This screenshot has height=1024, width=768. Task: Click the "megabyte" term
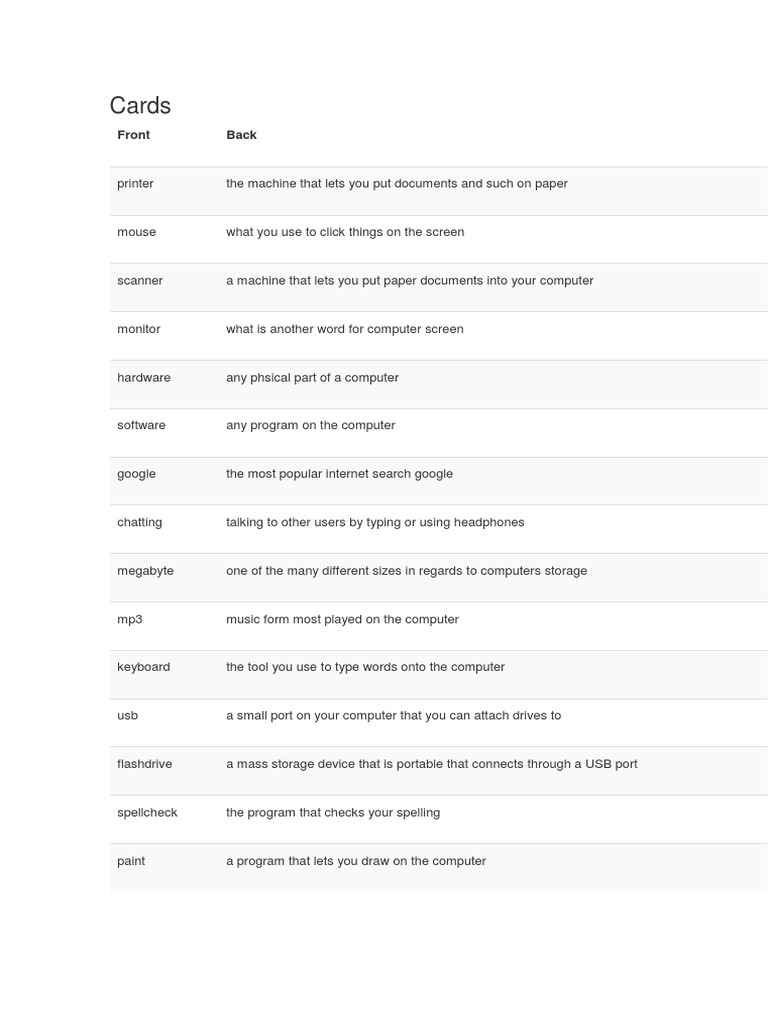click(x=145, y=571)
